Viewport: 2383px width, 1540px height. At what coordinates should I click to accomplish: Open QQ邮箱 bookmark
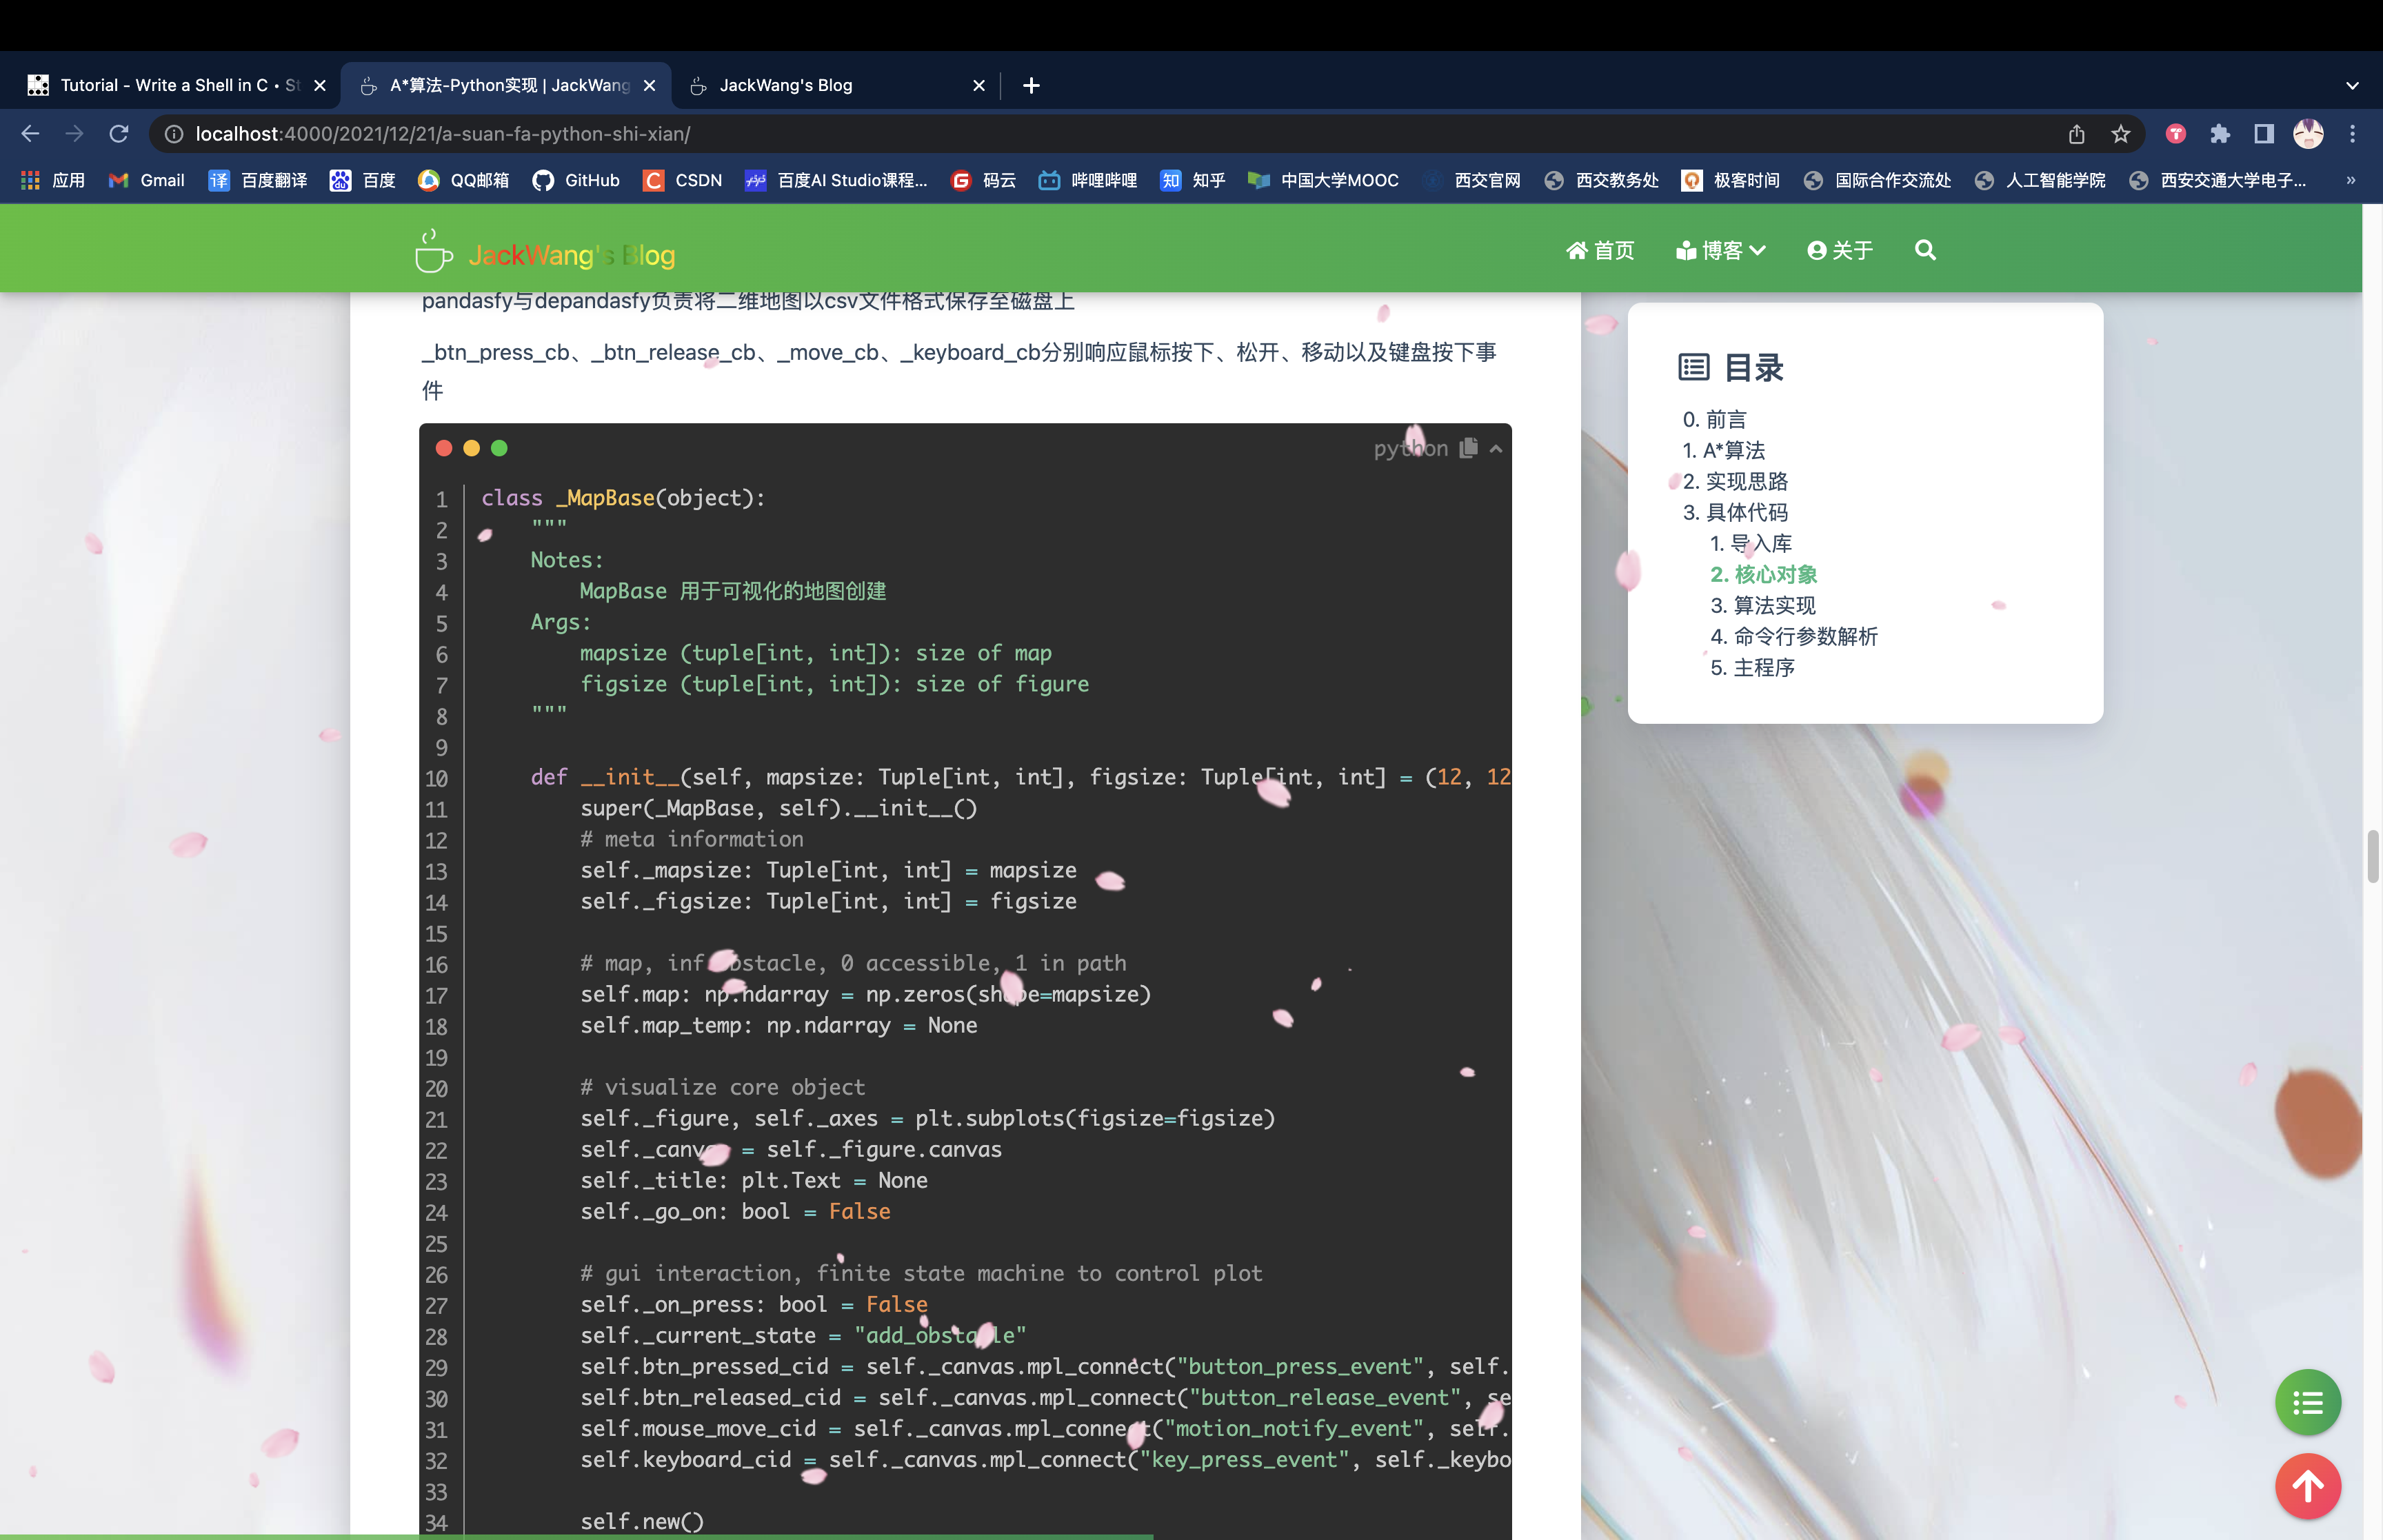point(464,180)
